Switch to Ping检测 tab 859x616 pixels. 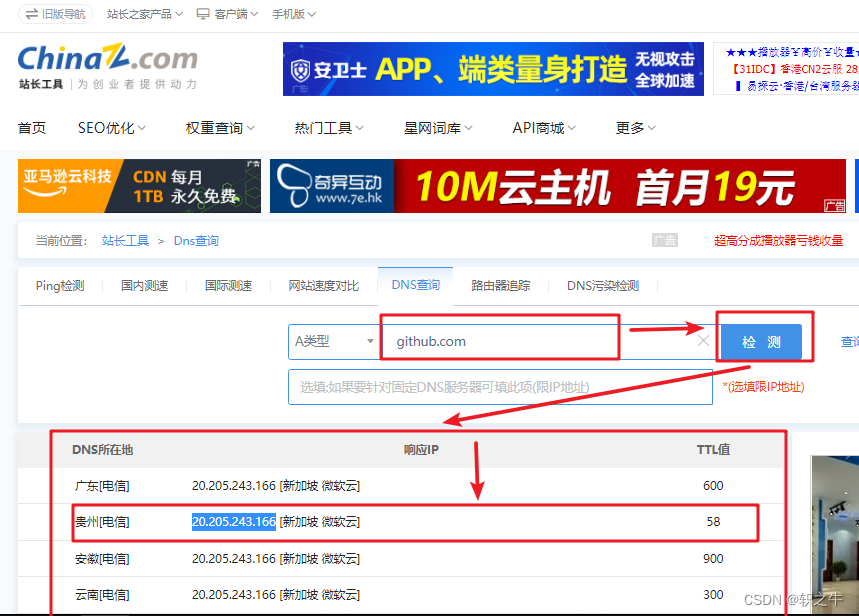tap(60, 286)
